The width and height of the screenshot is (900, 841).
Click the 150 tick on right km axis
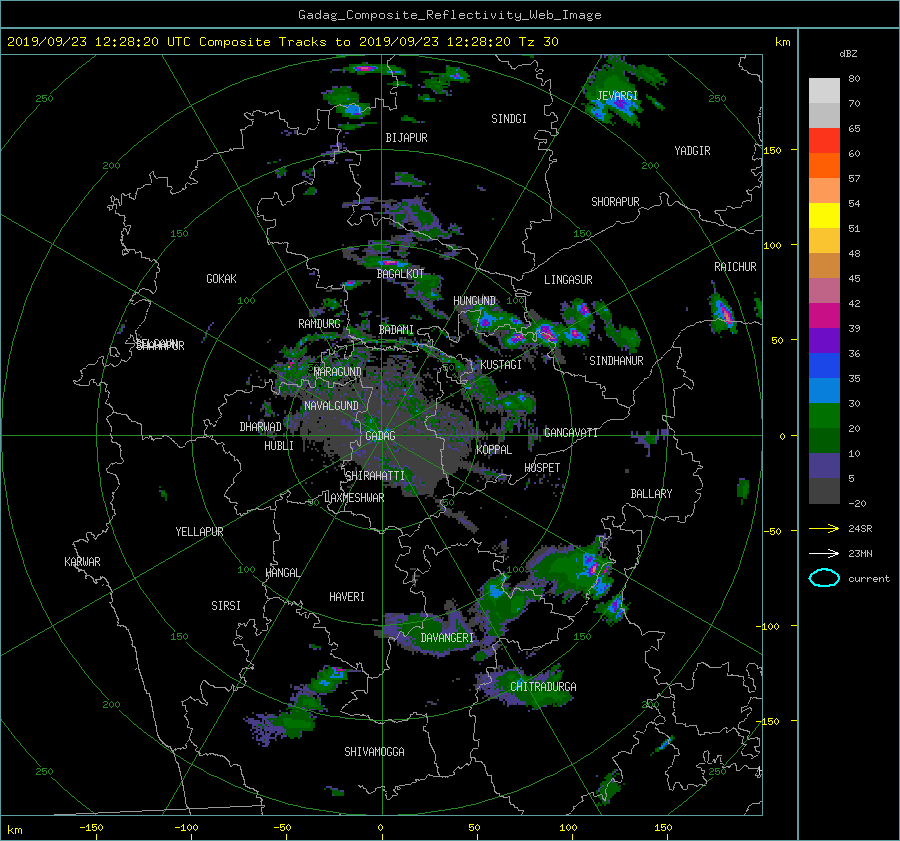pos(773,150)
